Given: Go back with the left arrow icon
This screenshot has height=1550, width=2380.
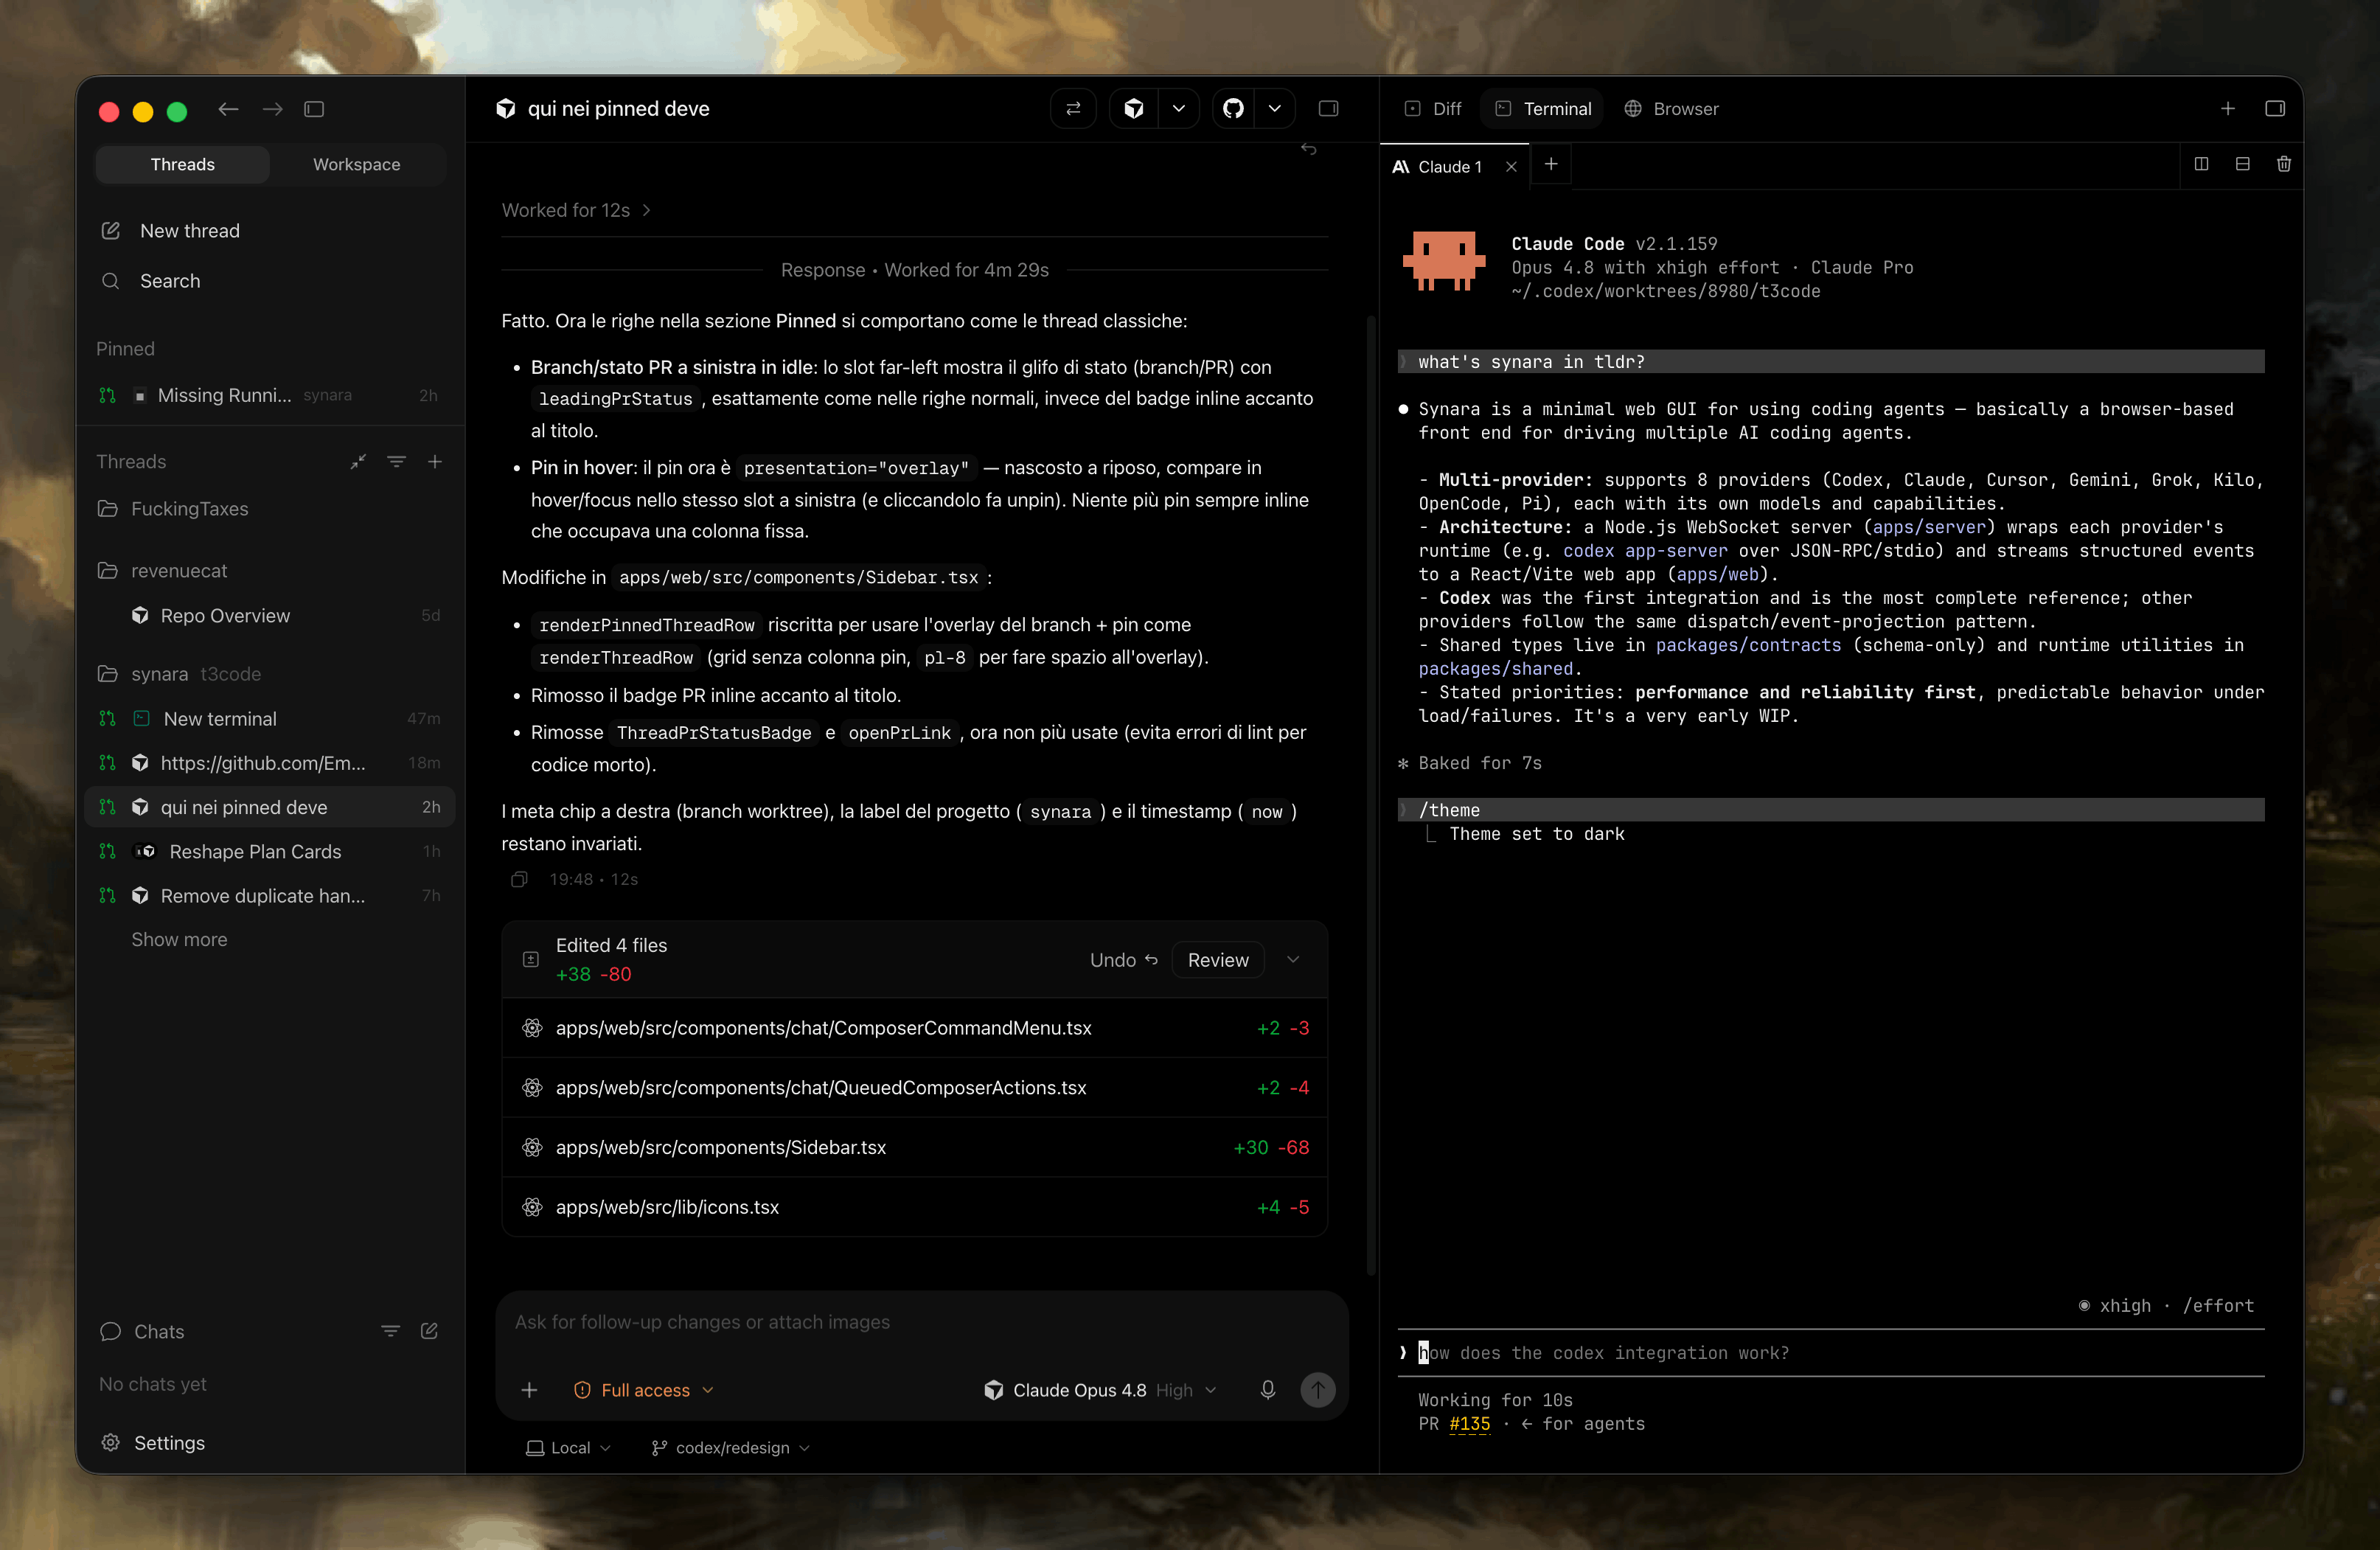Looking at the screenshot, I should (x=228, y=109).
